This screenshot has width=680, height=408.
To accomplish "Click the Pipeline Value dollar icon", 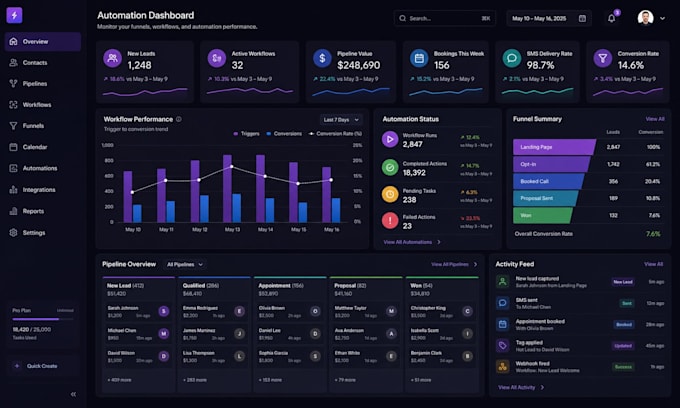I will [322, 58].
